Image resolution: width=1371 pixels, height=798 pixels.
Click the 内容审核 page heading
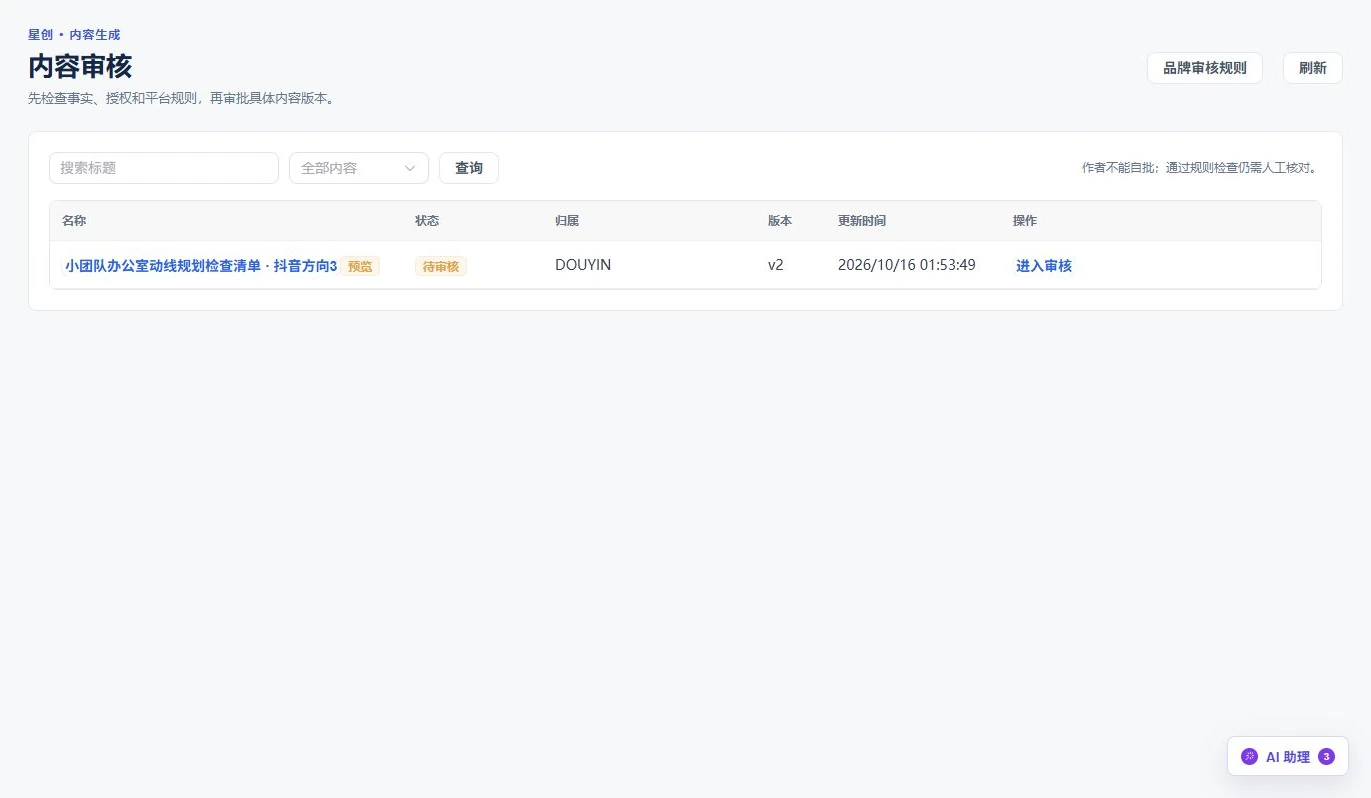[x=80, y=66]
